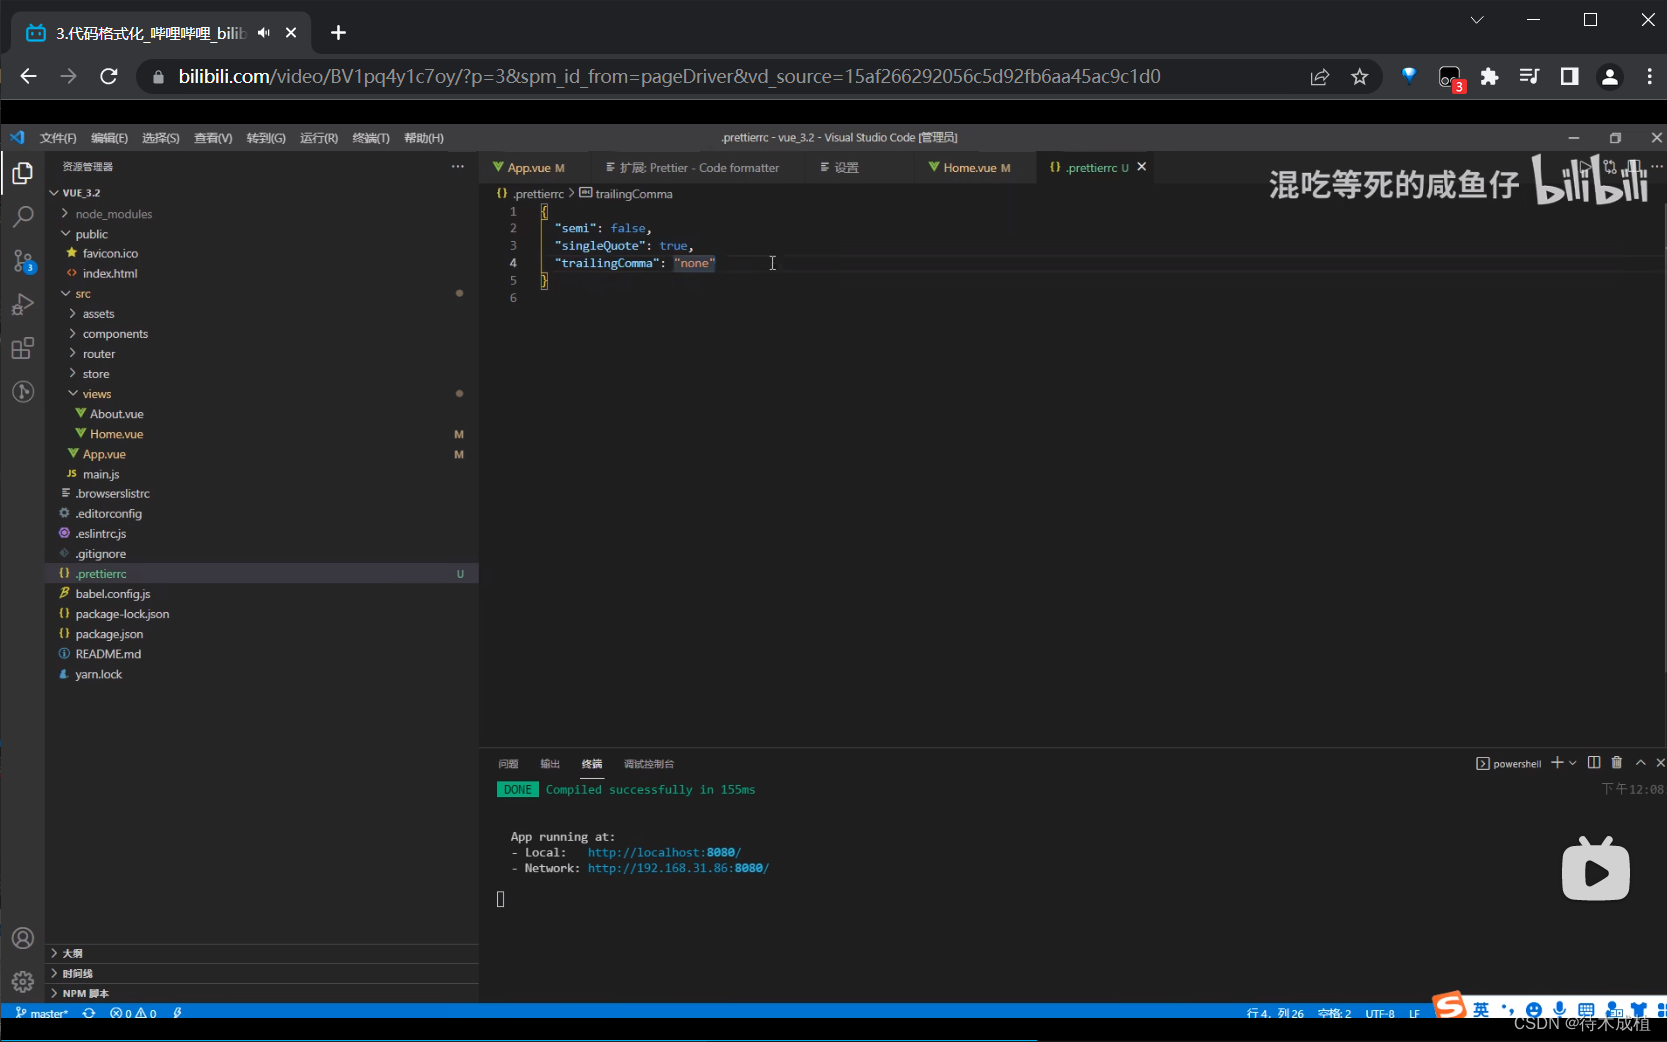Expand the node_modules folder
The height and width of the screenshot is (1042, 1667).
[x=65, y=213]
